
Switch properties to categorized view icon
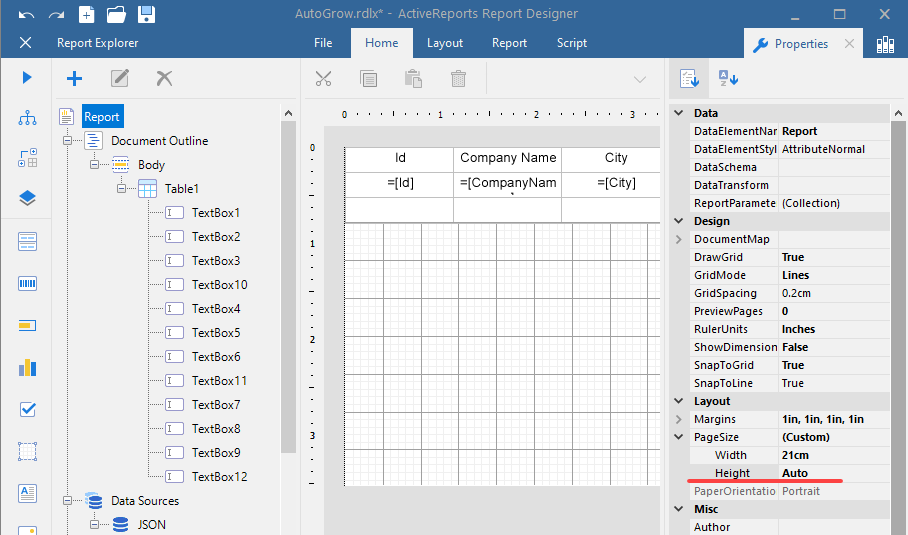pos(689,78)
